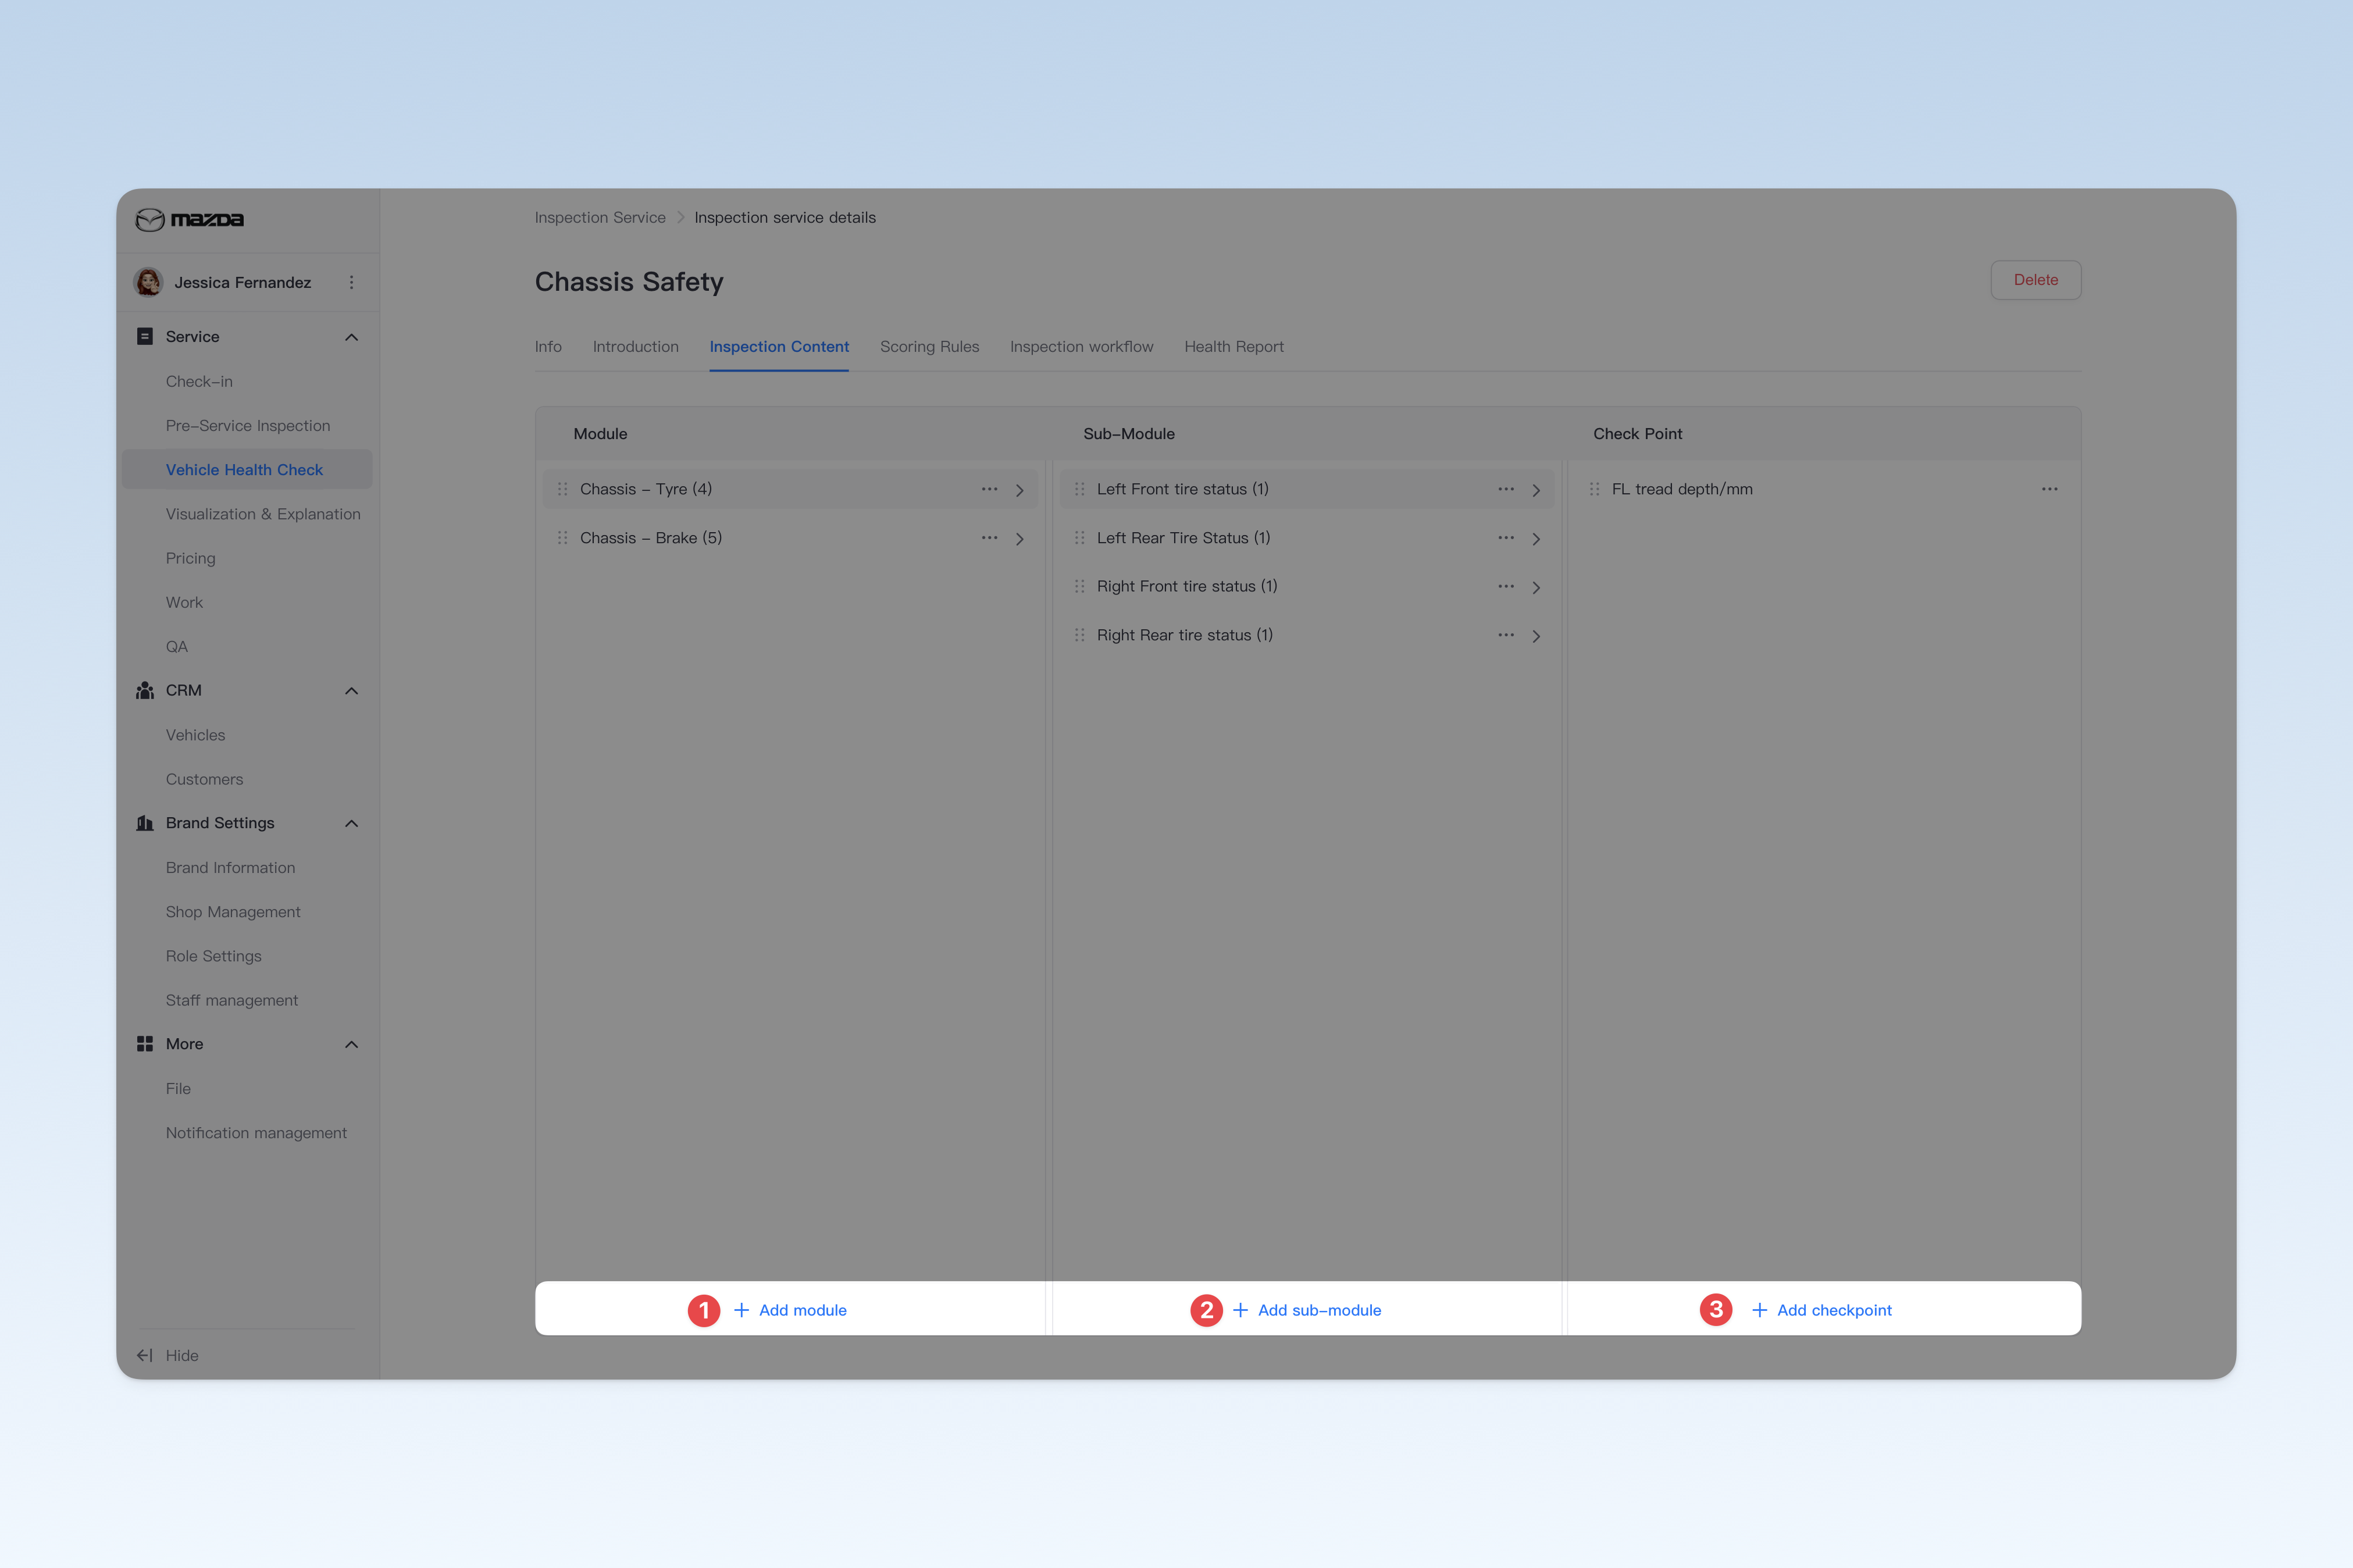This screenshot has height=1568, width=2353.
Task: Open Notification management in sidebar
Action: point(256,1133)
